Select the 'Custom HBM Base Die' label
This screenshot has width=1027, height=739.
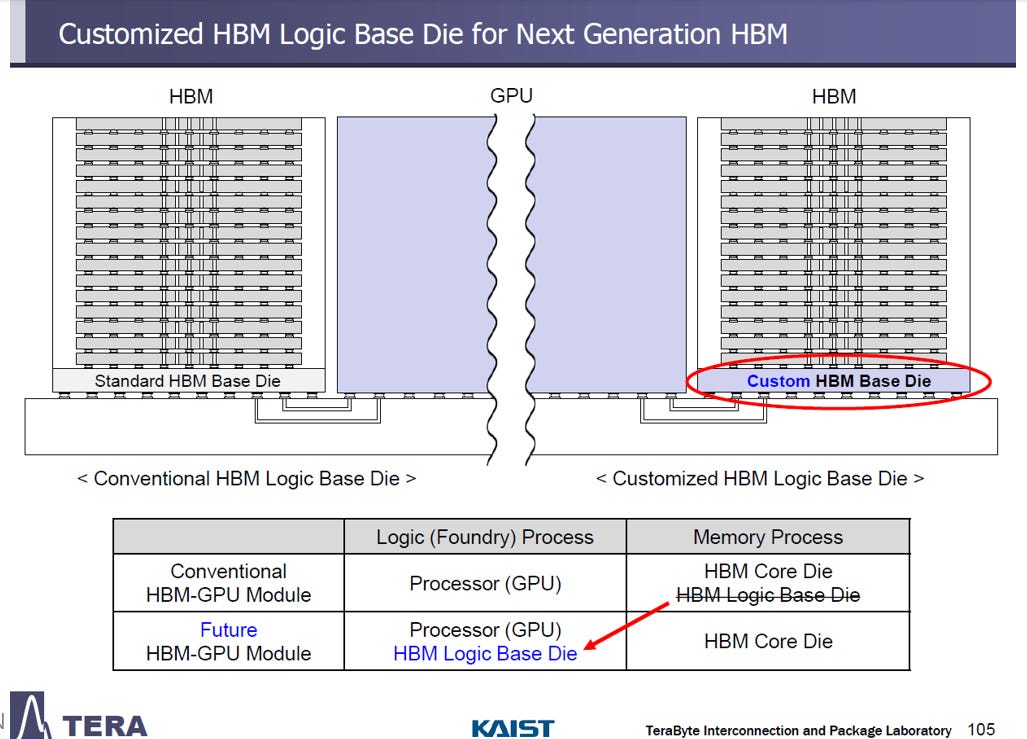pos(839,381)
